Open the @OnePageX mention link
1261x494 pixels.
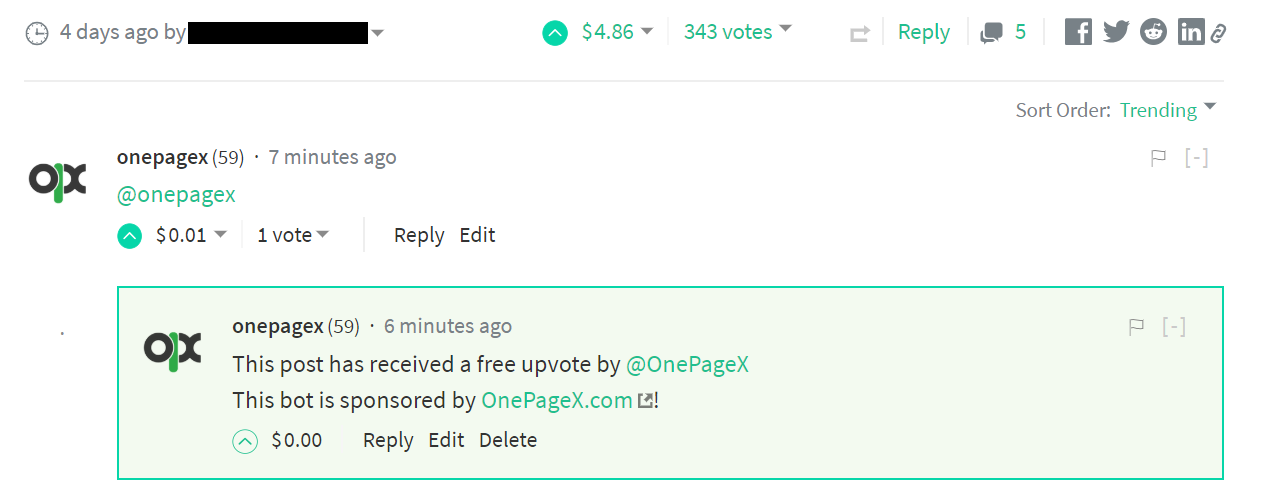[x=687, y=364]
